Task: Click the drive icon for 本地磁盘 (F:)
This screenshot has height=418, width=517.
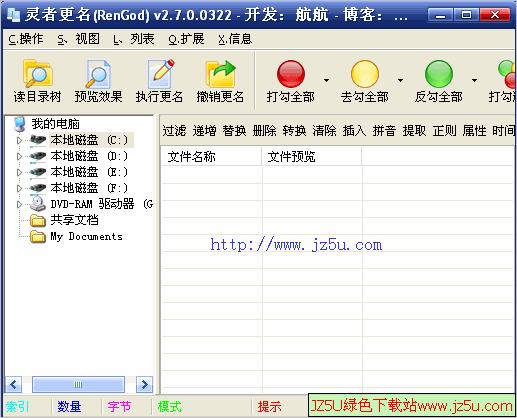Action: [38, 188]
